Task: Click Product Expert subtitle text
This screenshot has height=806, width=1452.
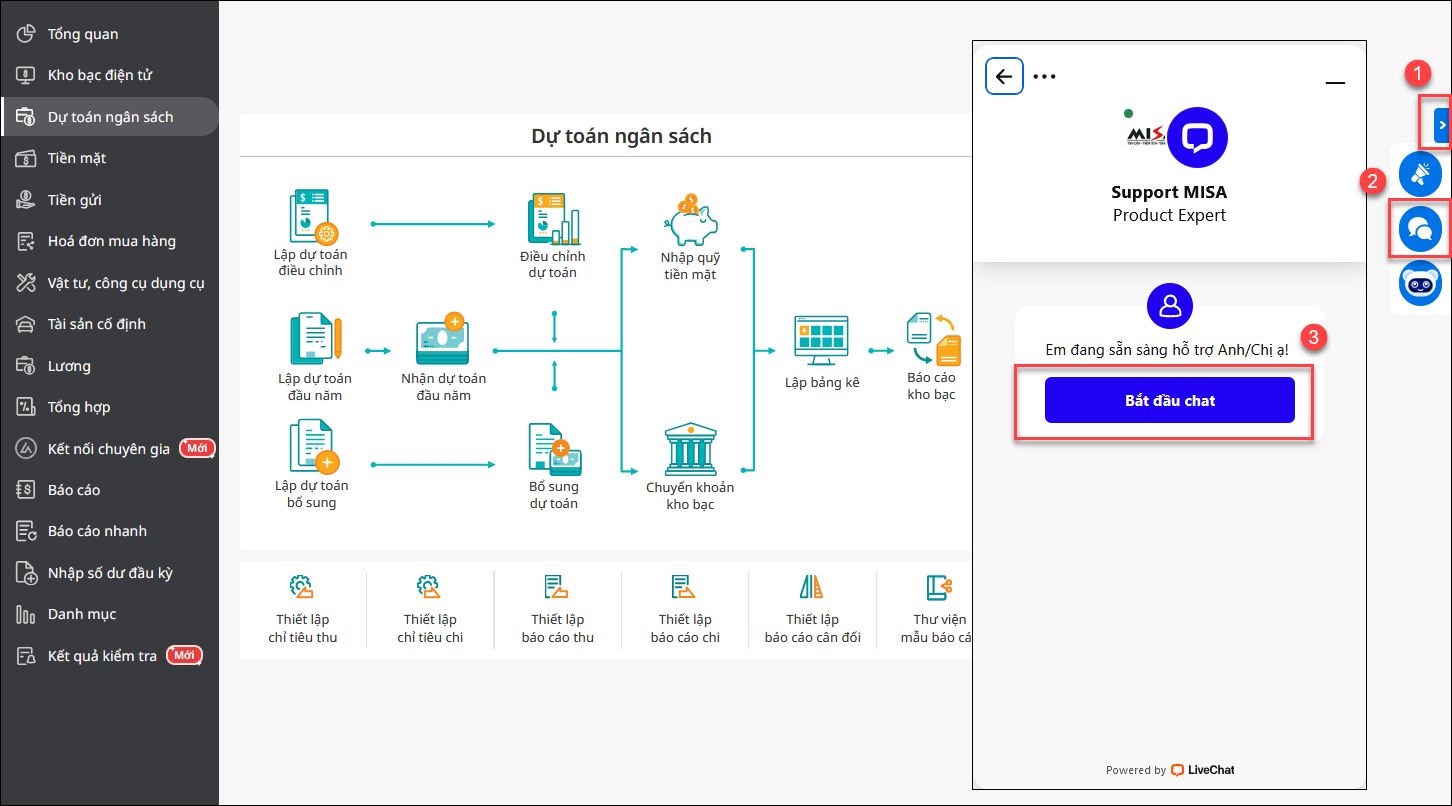Action: (1169, 215)
